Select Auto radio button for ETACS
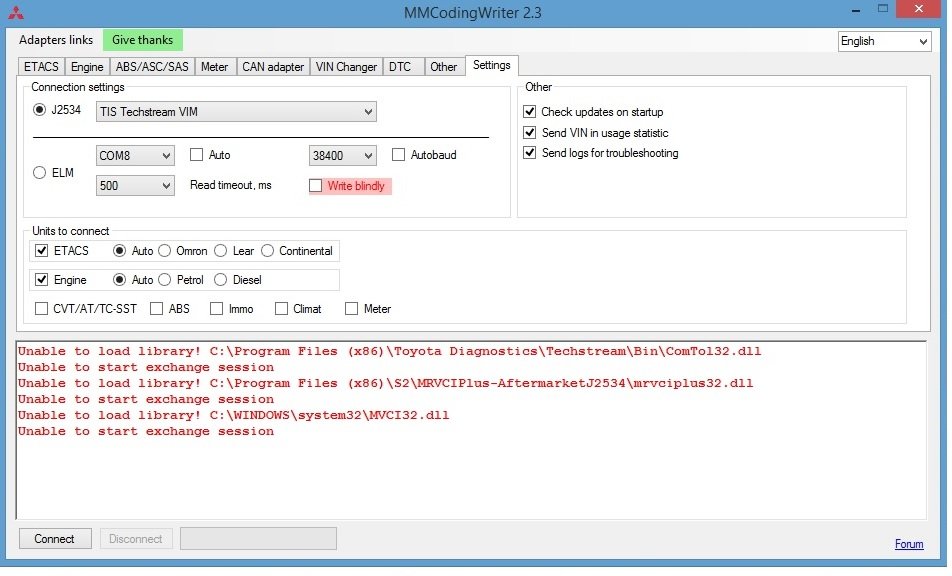This screenshot has height=576, width=952. coord(120,251)
